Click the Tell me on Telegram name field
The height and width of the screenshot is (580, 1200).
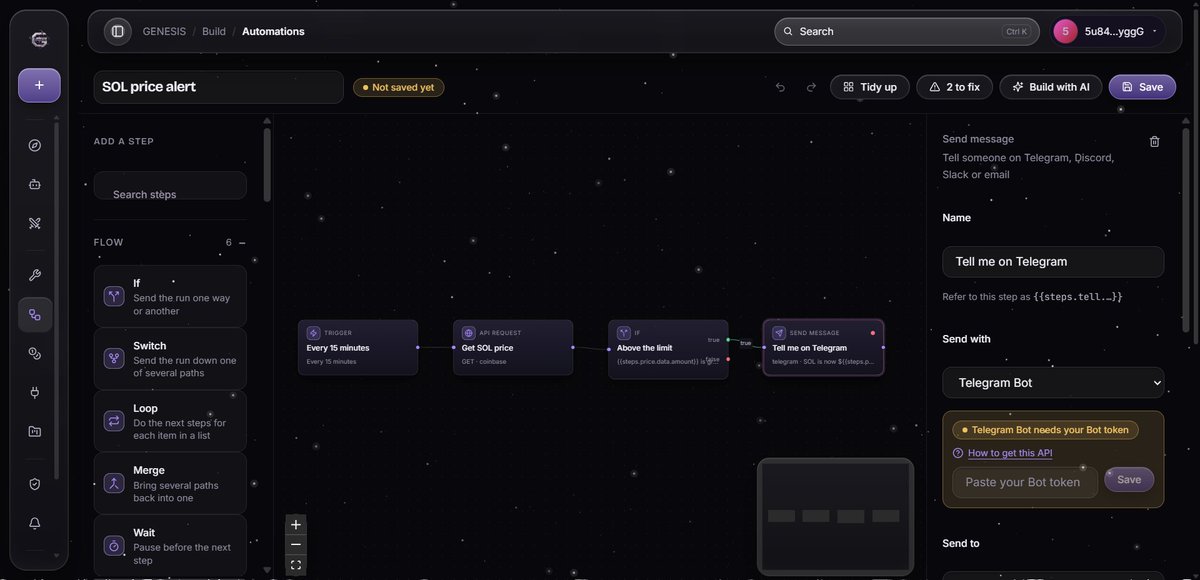click(x=1053, y=262)
